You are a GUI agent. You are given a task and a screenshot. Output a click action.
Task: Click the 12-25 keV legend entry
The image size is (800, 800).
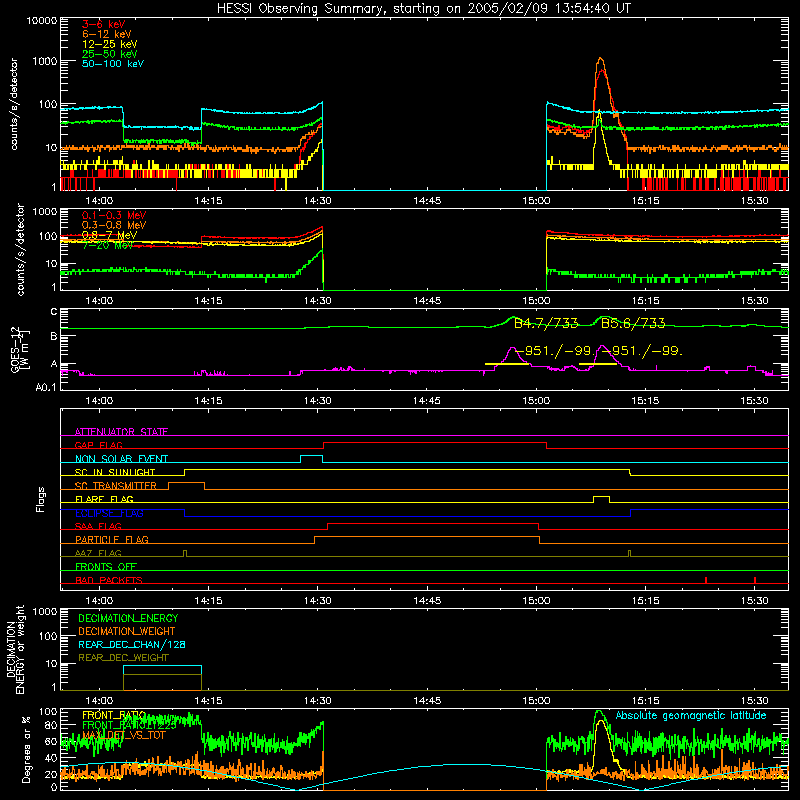110,44
